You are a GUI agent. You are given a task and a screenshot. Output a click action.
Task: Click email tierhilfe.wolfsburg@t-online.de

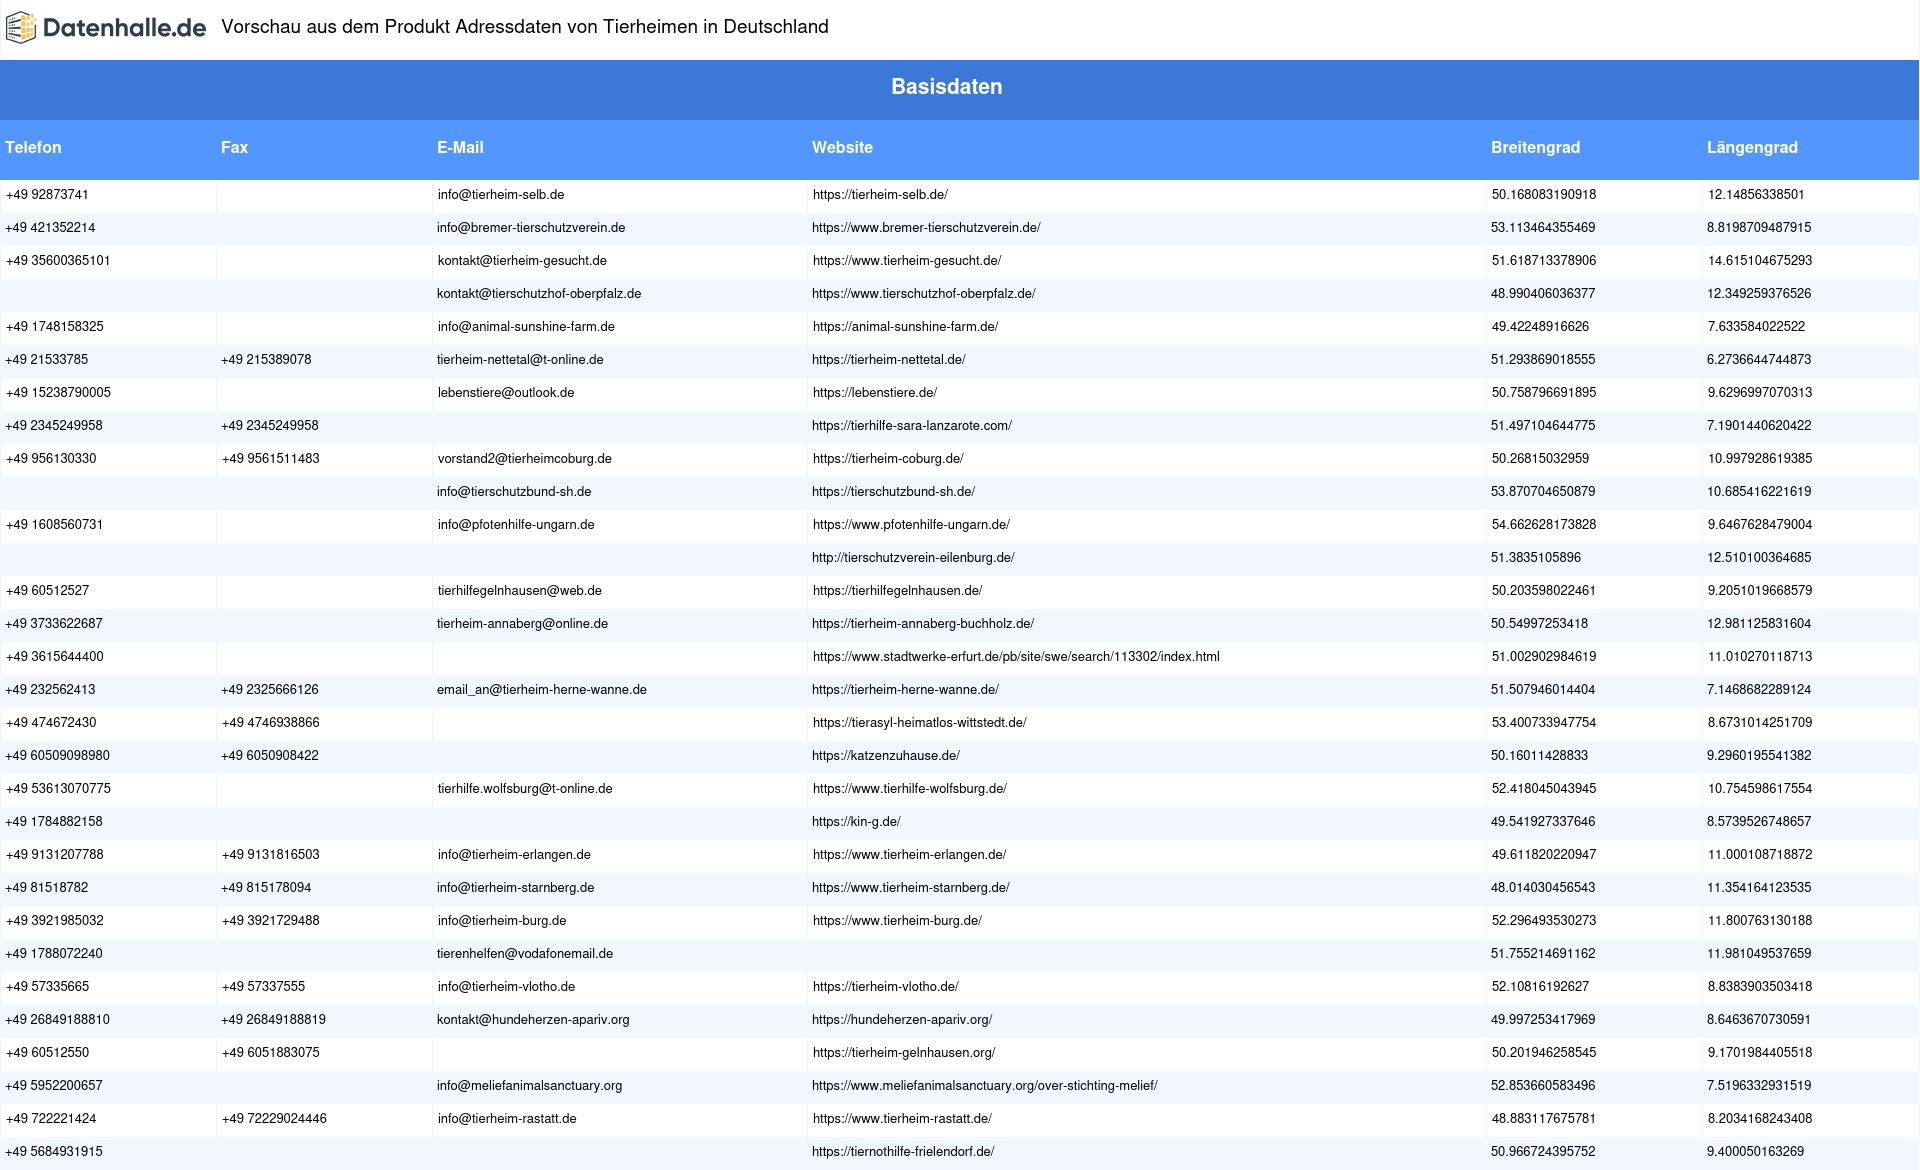click(x=525, y=789)
